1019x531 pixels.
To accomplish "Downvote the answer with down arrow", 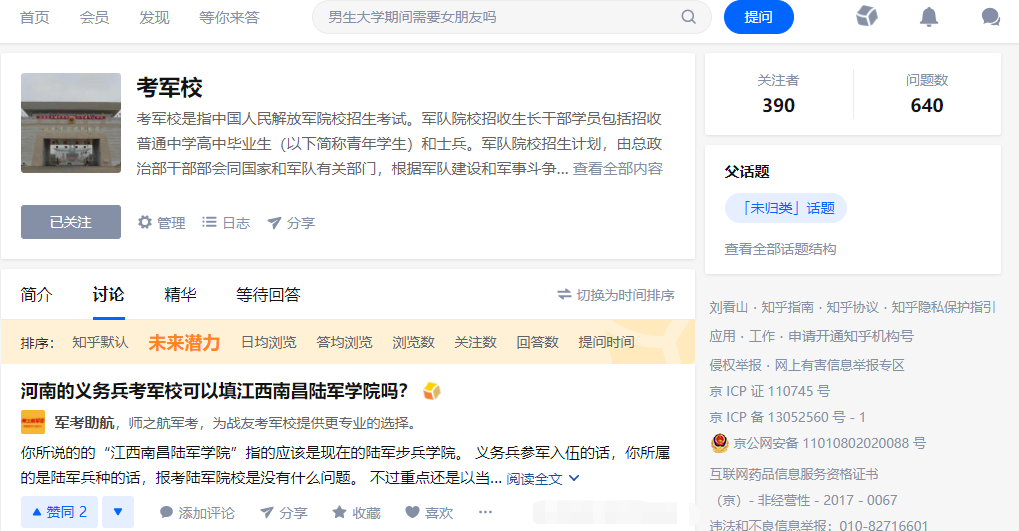I will 118,512.
